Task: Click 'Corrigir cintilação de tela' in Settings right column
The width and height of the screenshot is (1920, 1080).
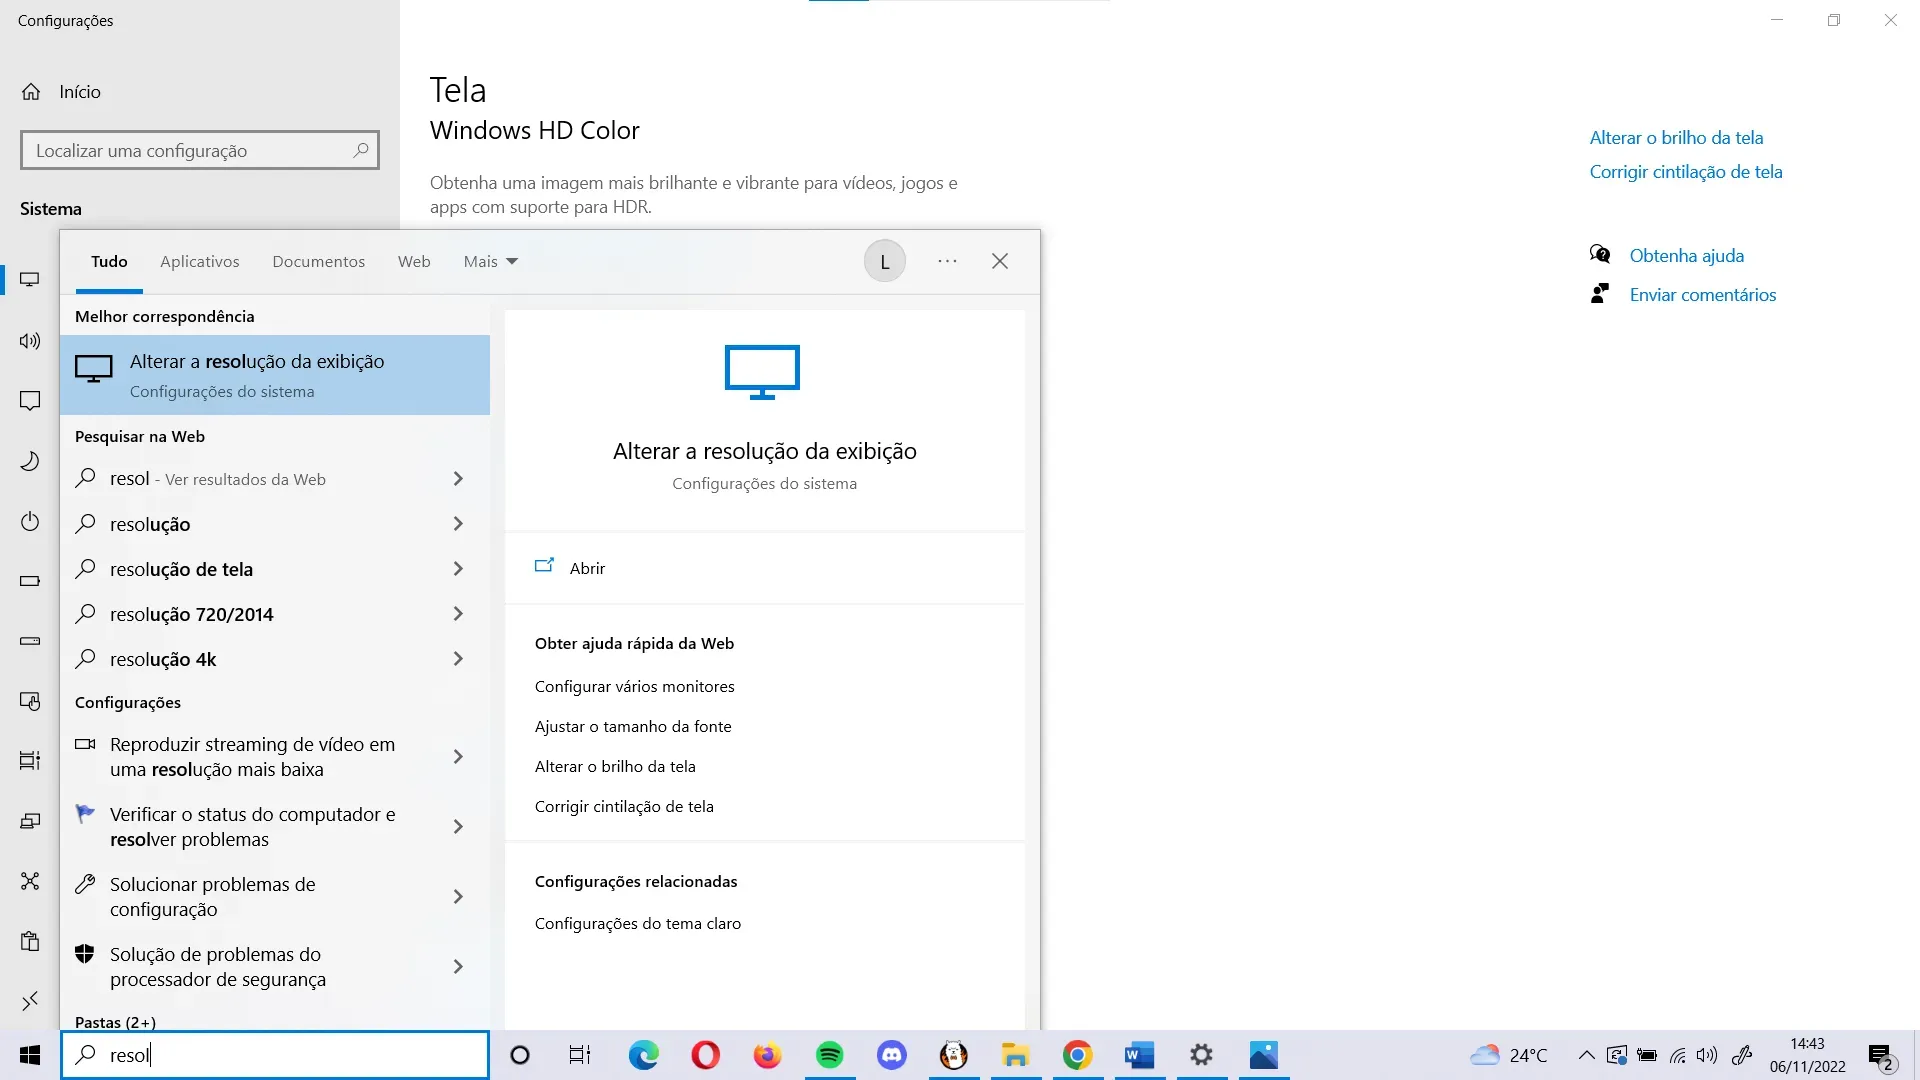Action: tap(1686, 172)
